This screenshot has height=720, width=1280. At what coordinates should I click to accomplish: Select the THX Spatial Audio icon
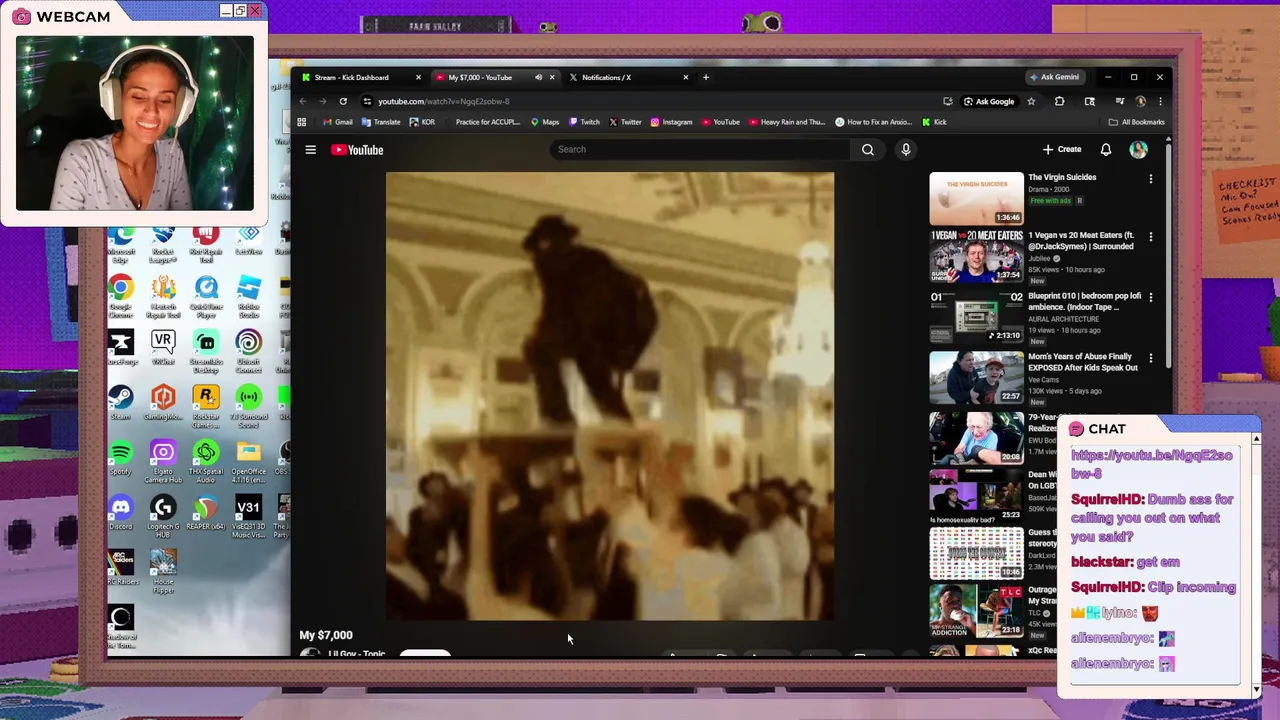(206, 461)
